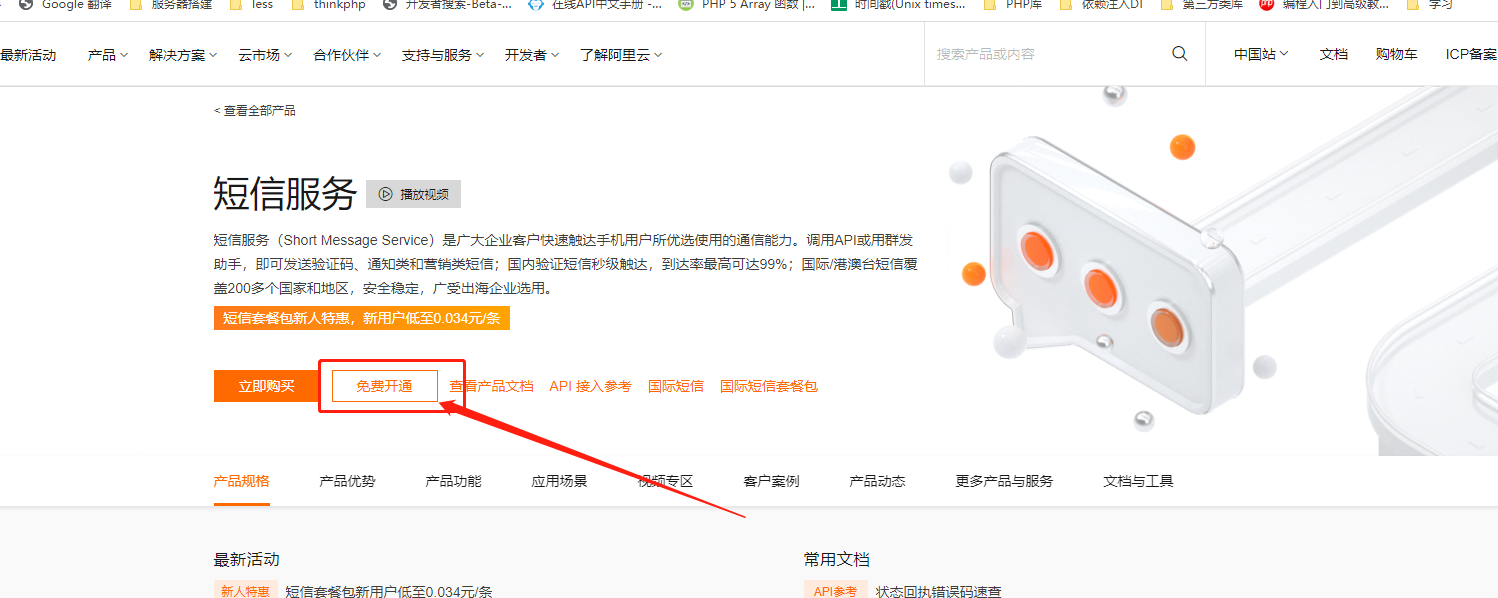Expand the 了解阿里云 dropdown
This screenshot has width=1498, height=598.
point(621,55)
